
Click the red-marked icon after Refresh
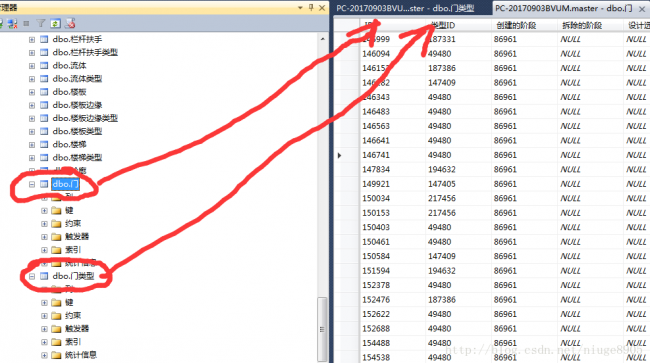[70, 24]
